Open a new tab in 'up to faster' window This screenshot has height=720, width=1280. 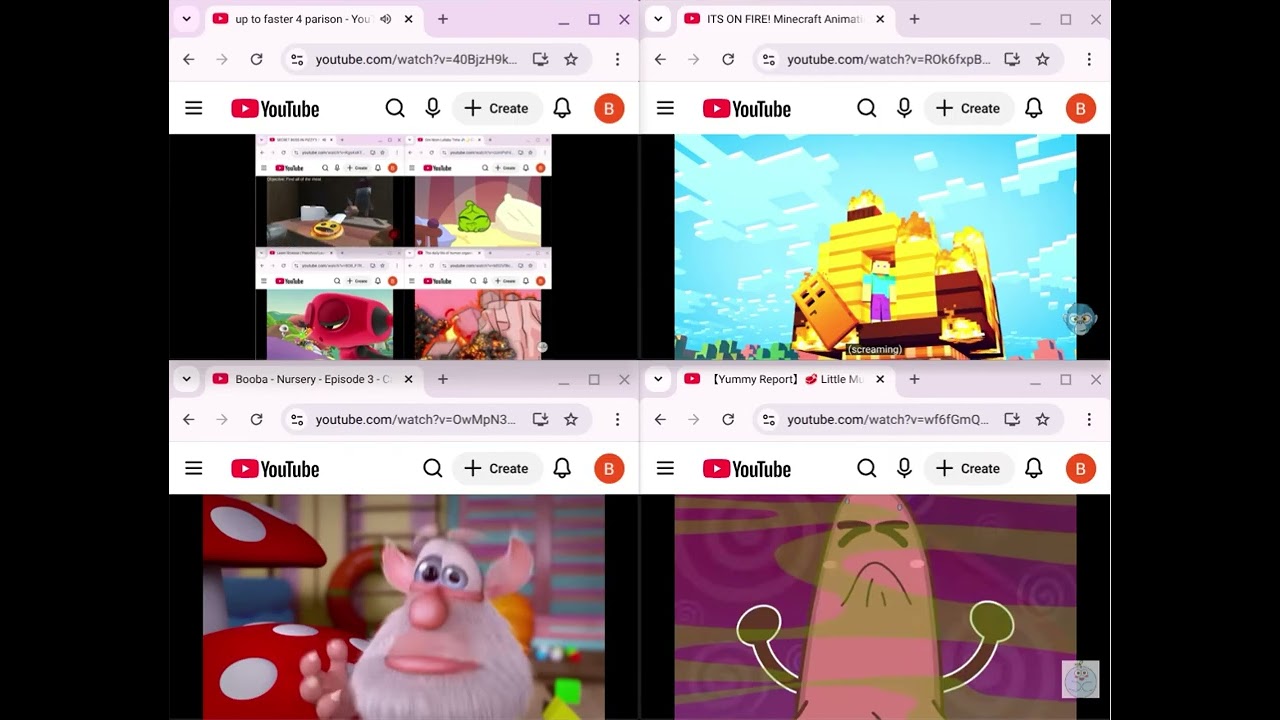coord(443,19)
